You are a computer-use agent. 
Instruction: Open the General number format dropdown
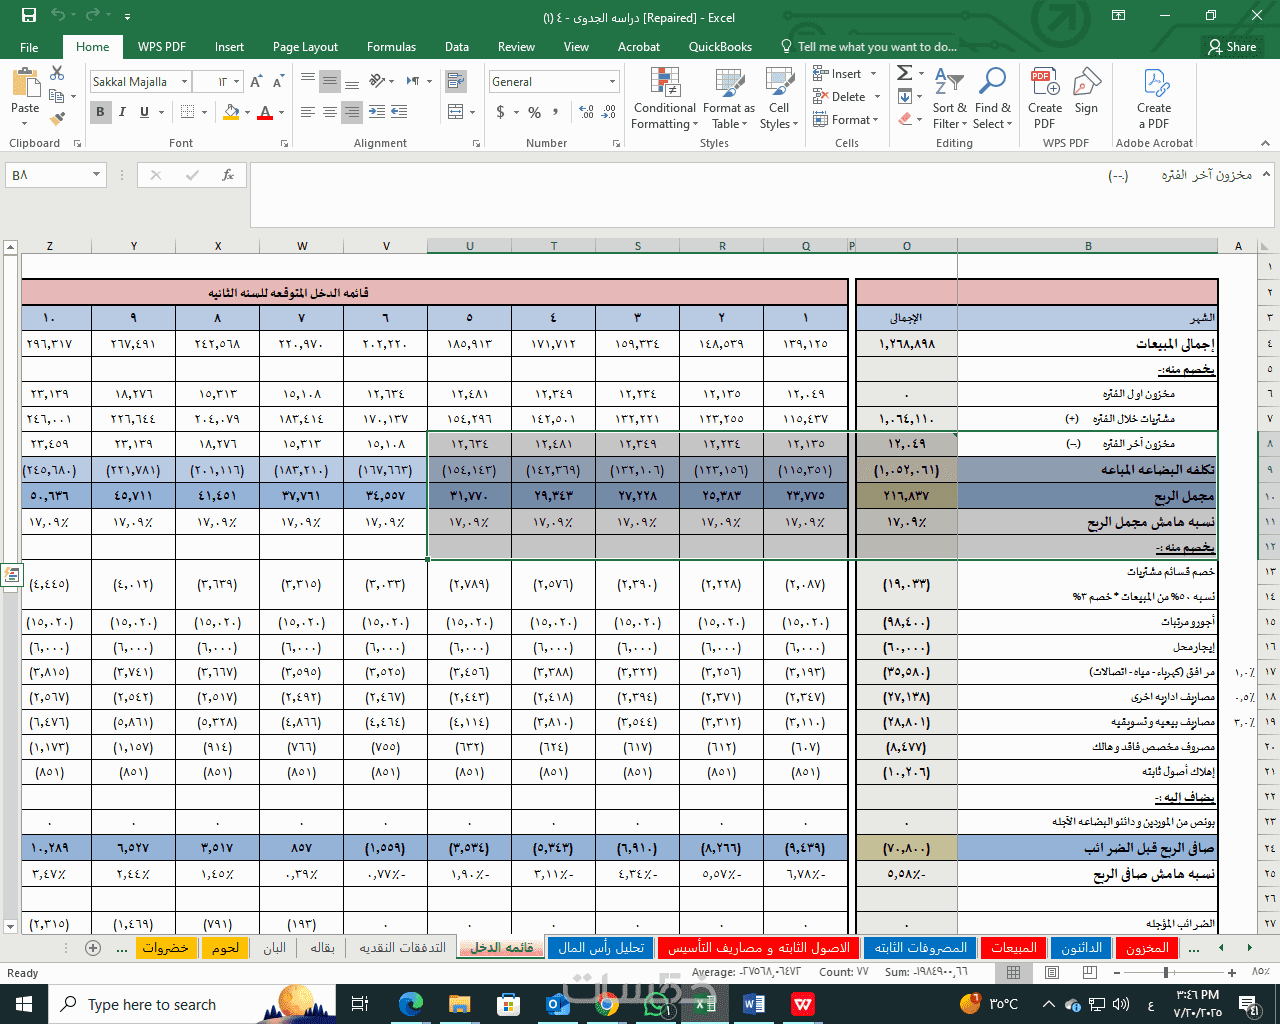coord(612,82)
